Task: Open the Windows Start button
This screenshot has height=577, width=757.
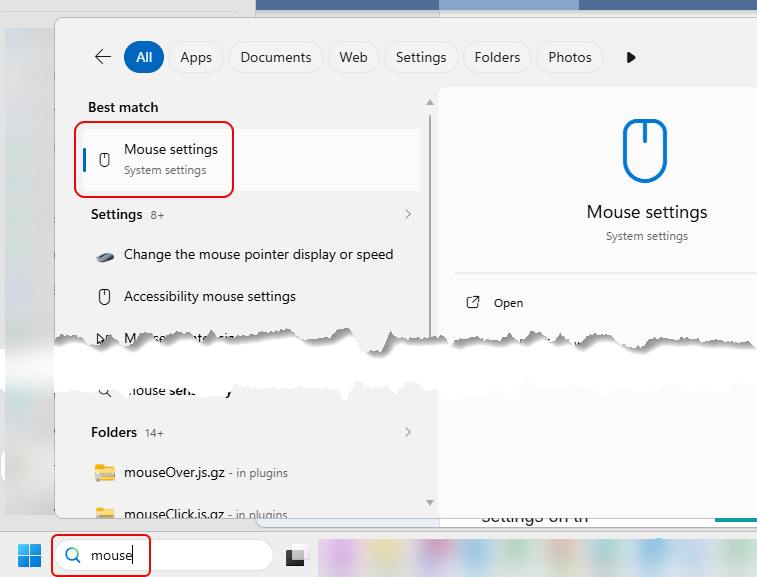Action: (x=29, y=555)
